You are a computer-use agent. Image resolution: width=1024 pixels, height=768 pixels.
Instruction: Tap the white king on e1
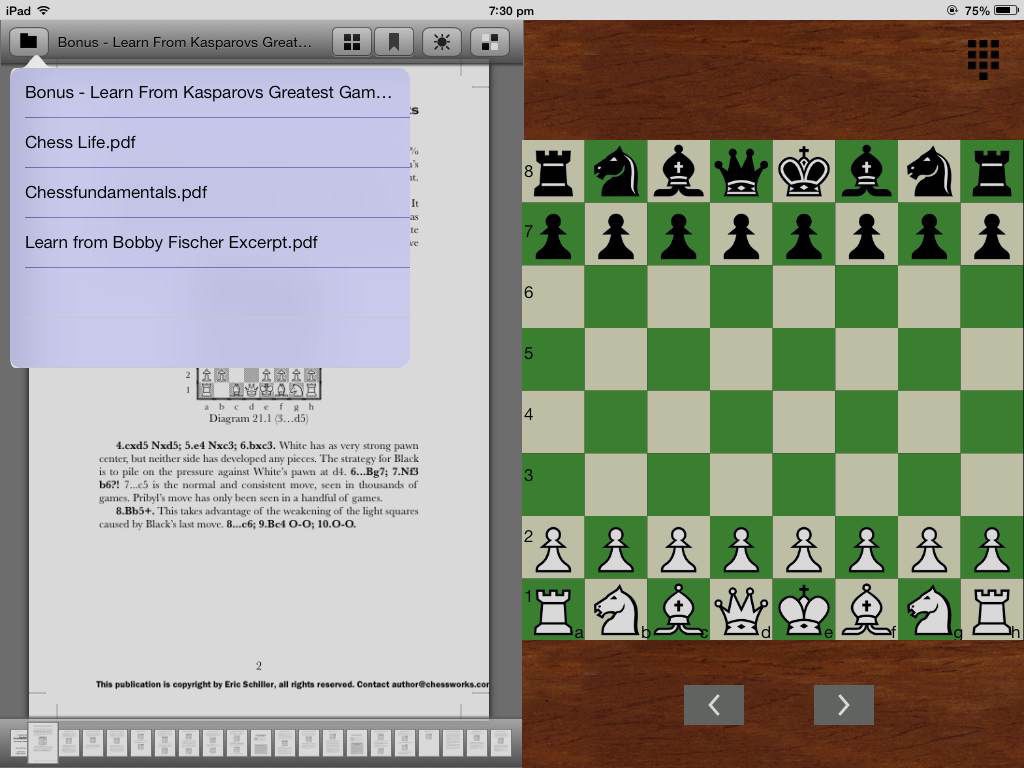[x=804, y=609]
